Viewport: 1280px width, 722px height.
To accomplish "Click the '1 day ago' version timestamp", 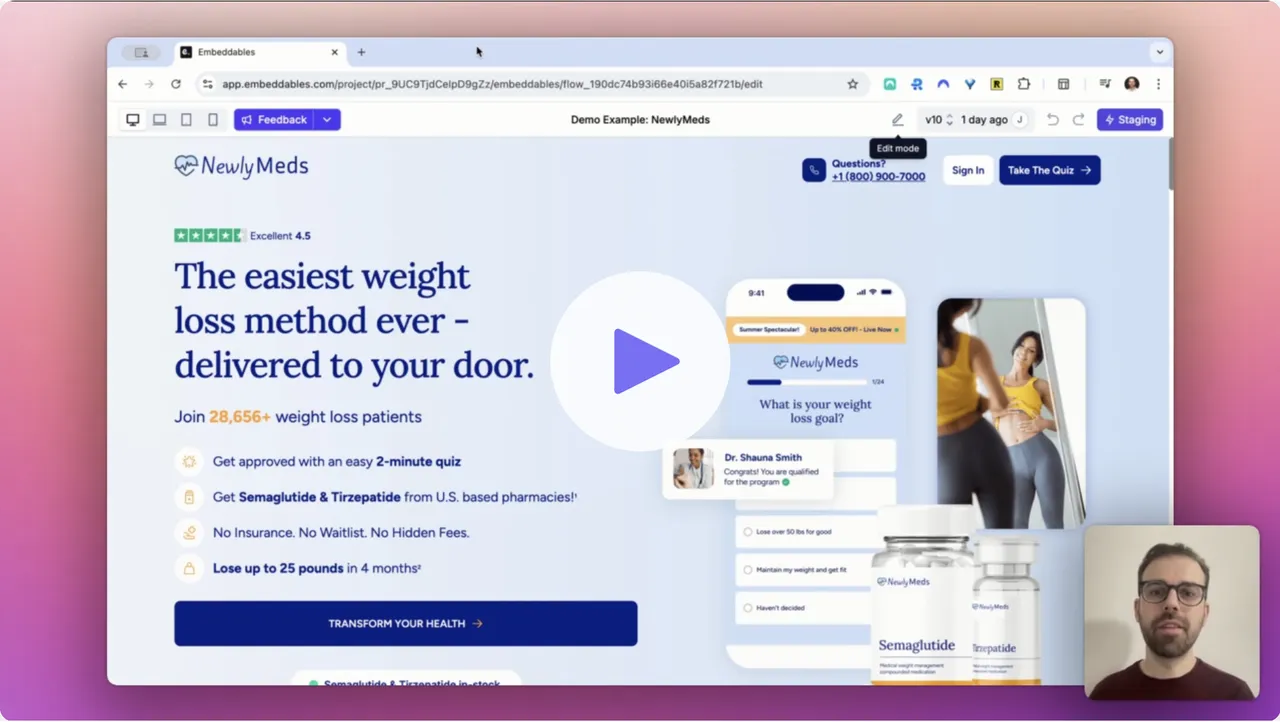I will pos(984,120).
